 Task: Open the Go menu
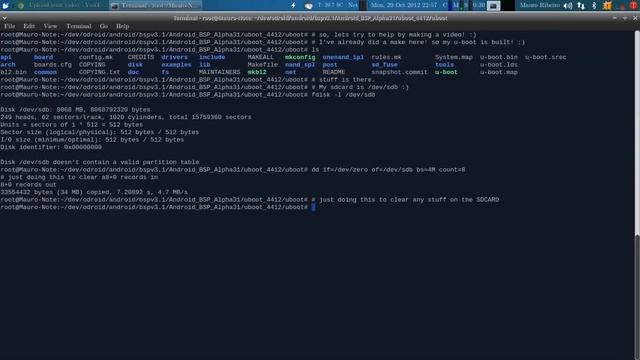[104, 26]
